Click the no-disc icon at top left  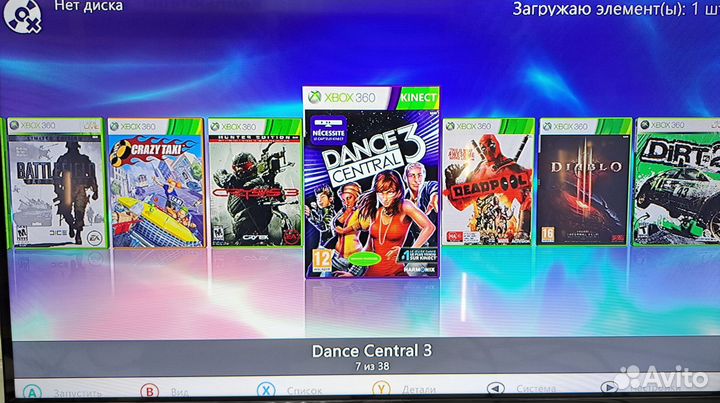pos(22,16)
